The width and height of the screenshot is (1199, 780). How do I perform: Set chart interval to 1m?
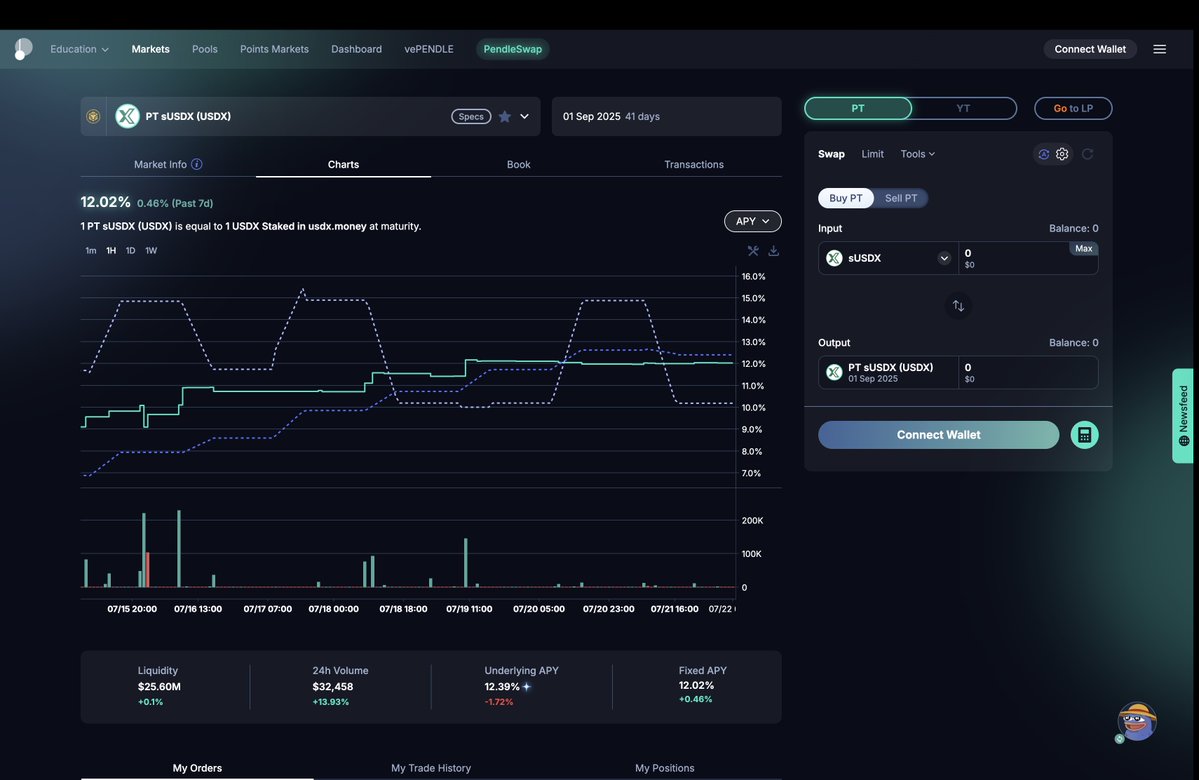coord(91,251)
